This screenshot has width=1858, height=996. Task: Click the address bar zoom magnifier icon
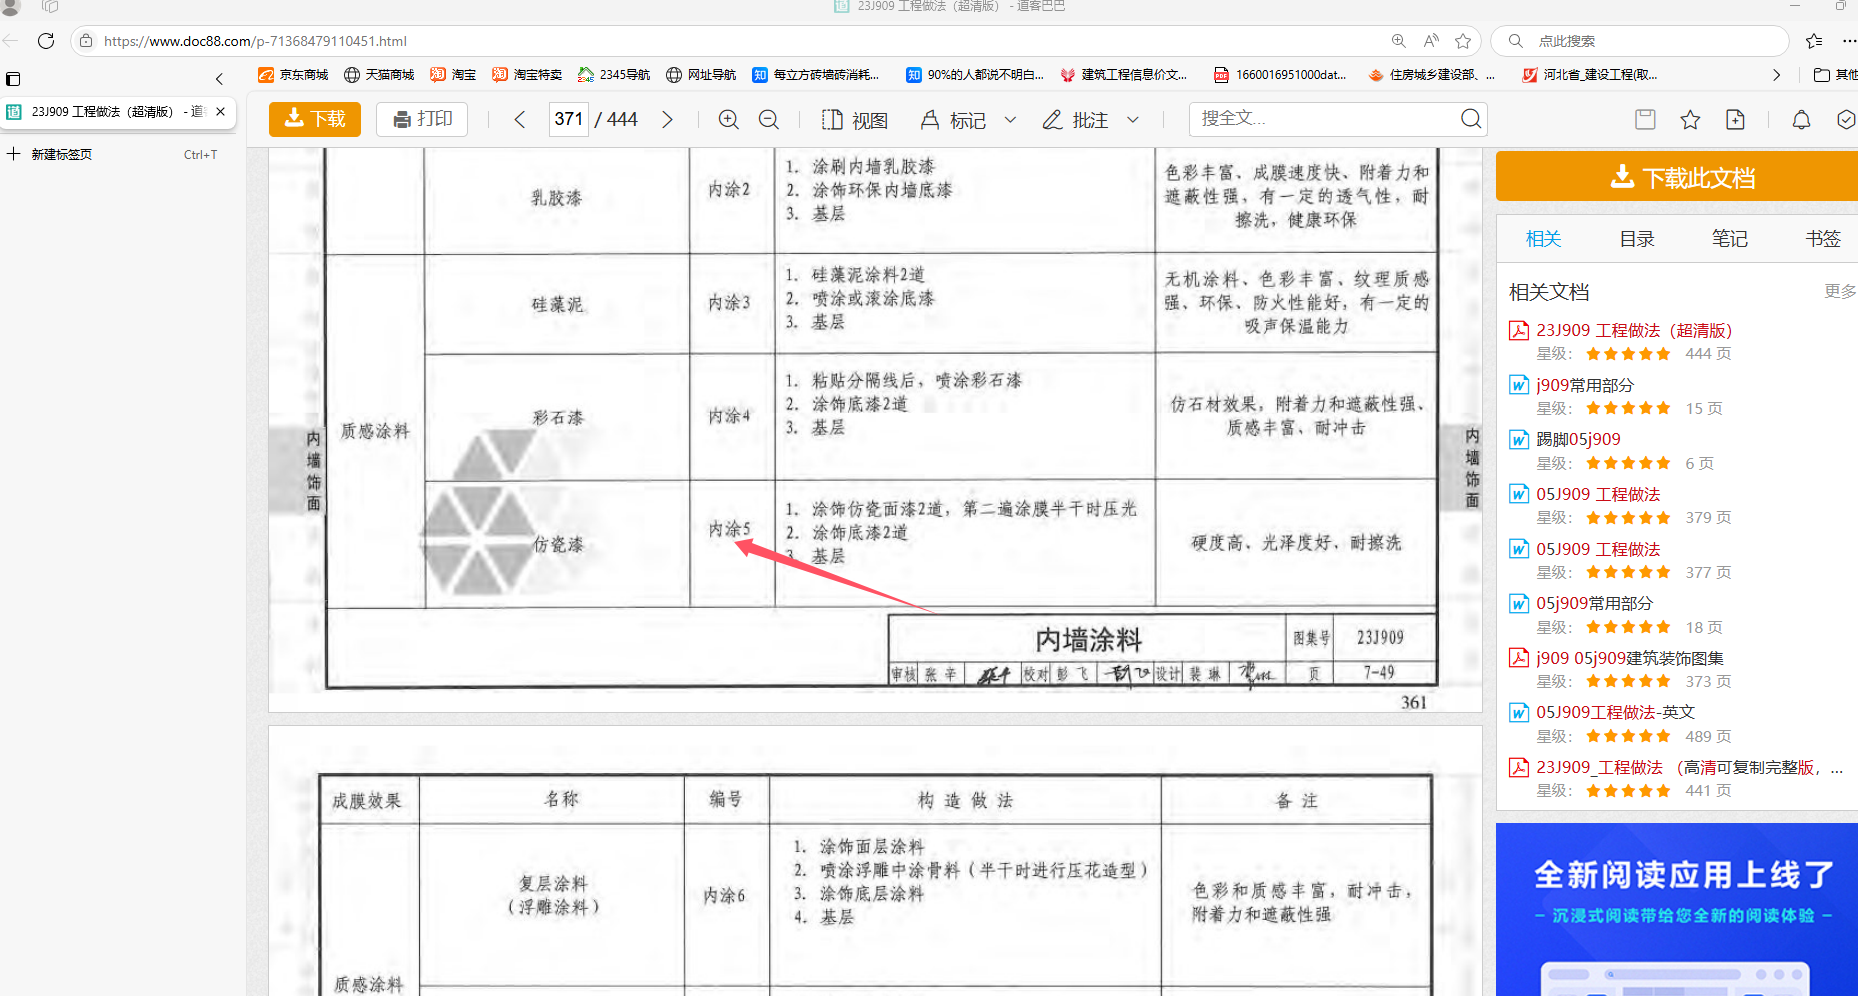1398,41
